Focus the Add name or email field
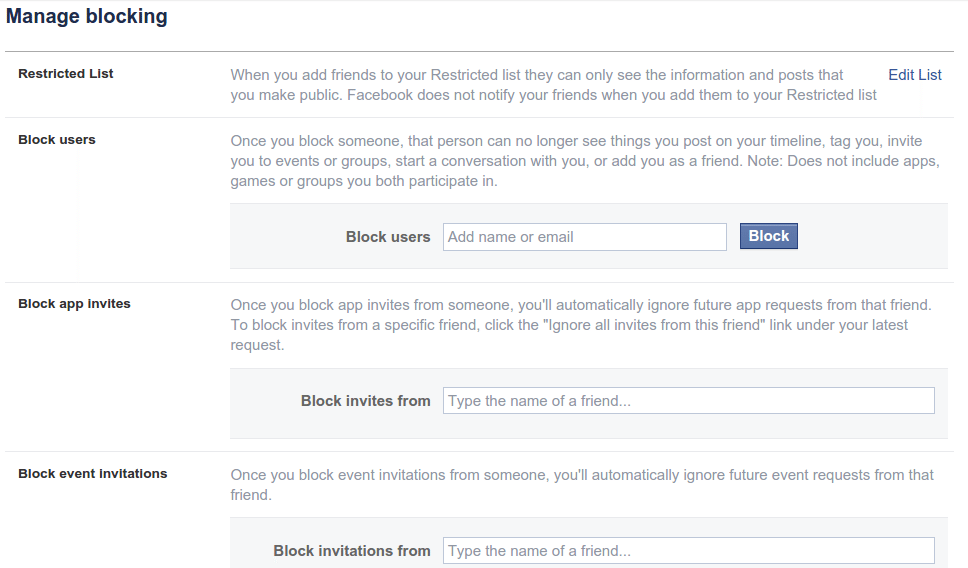Image resolution: width=968 pixels, height=568 pixels. 585,237
